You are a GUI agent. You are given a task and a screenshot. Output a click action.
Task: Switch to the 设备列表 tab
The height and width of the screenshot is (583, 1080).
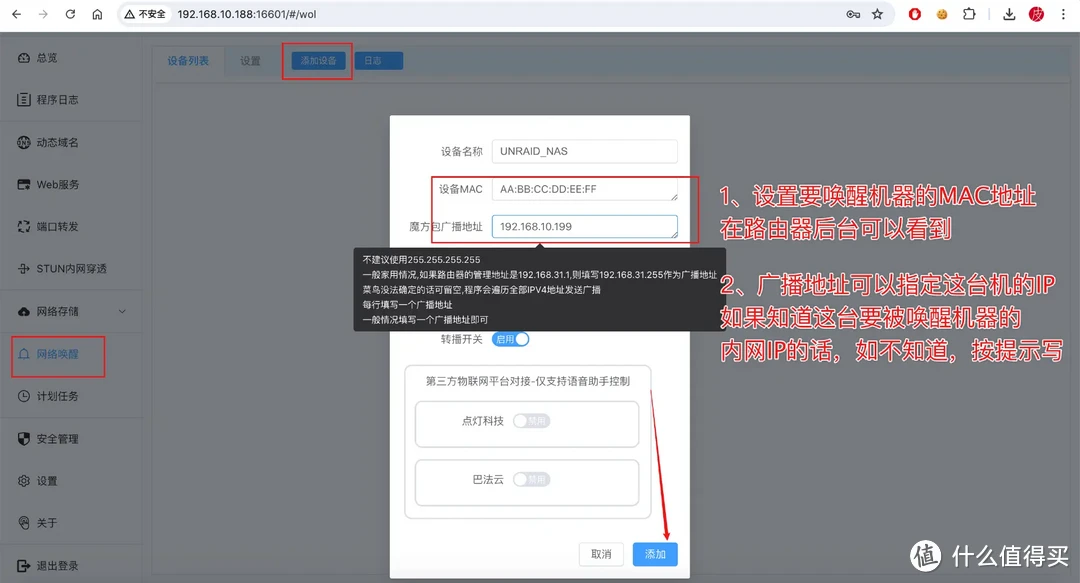(x=188, y=61)
